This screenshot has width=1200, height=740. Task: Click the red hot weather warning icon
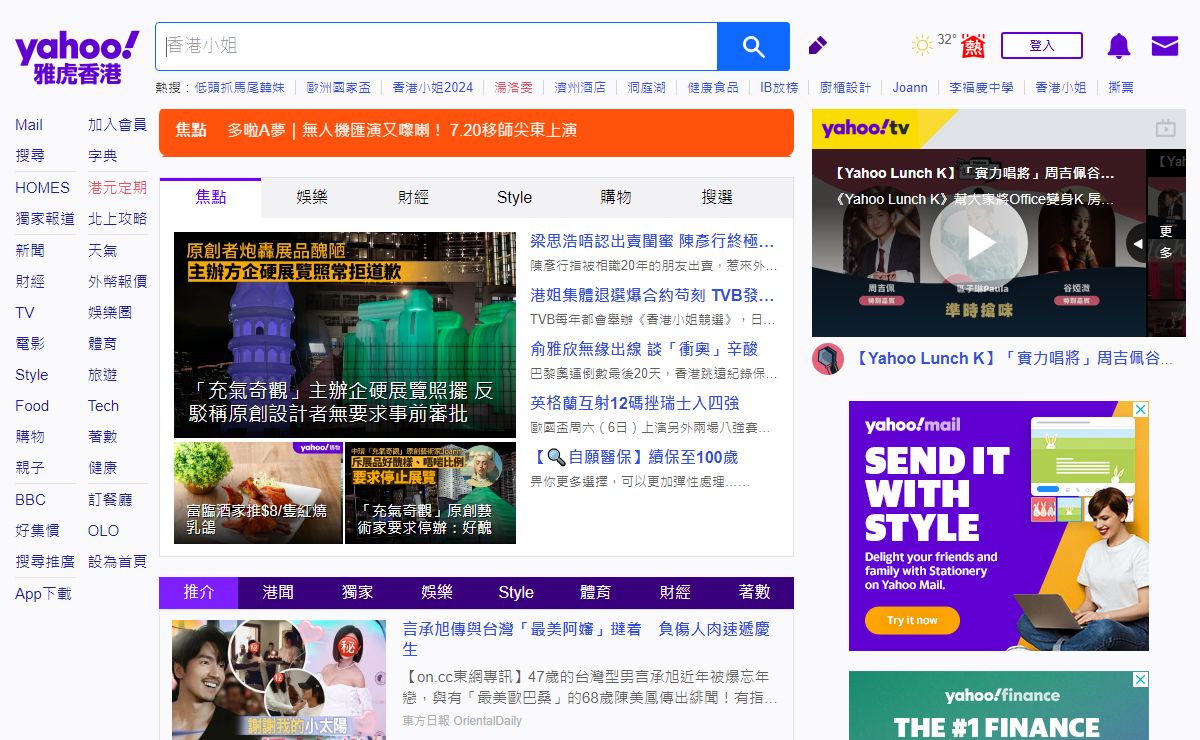click(x=973, y=46)
